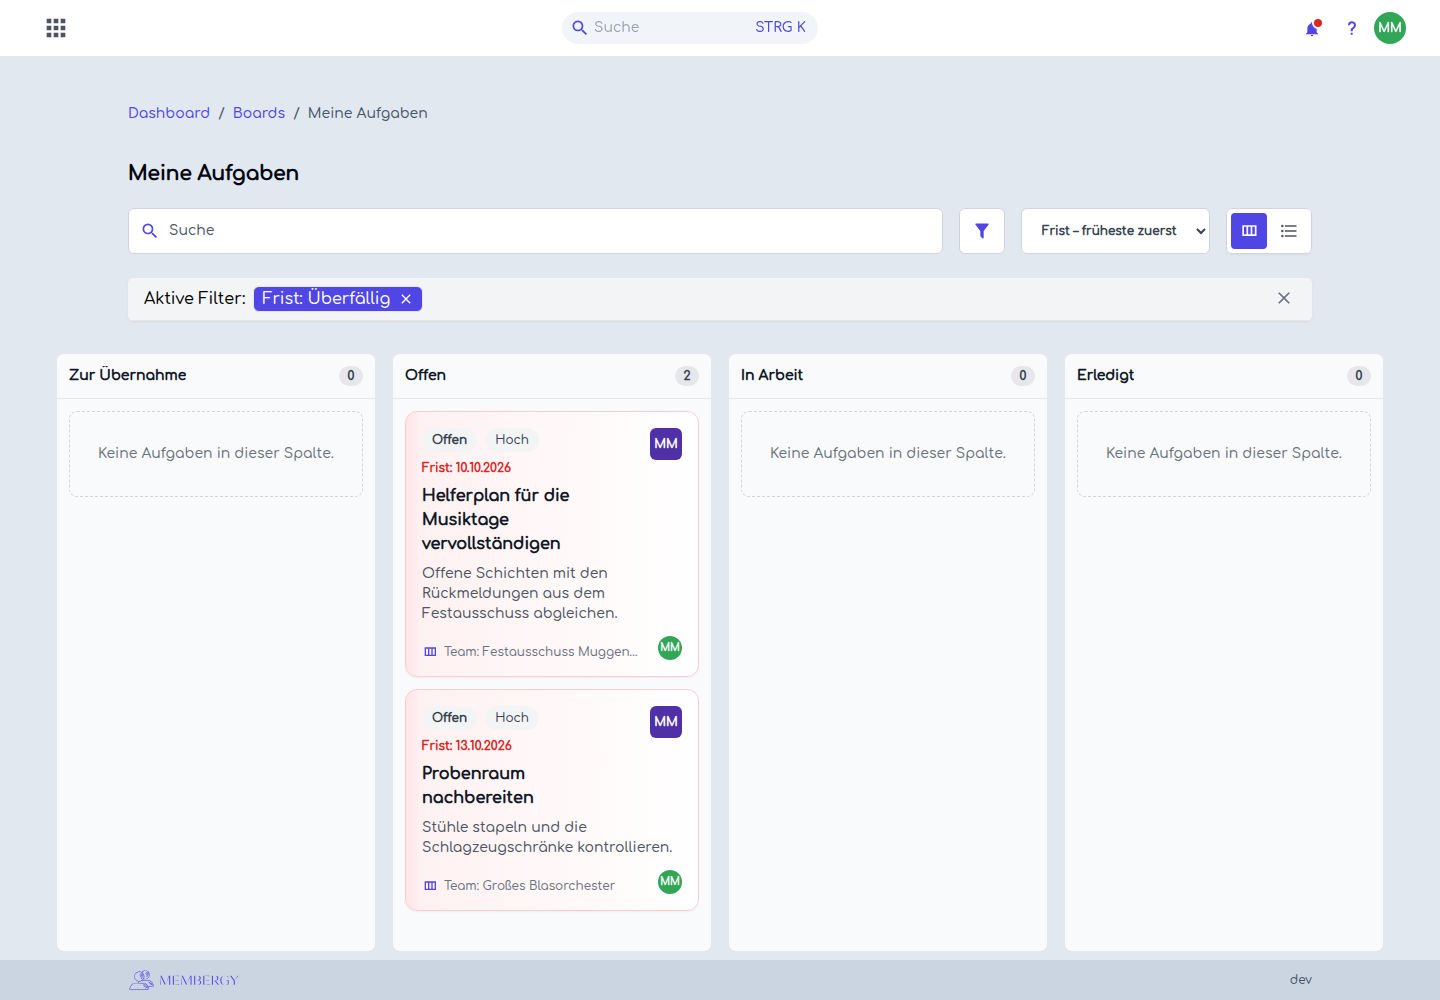Clear all active filters
This screenshot has height=1000, width=1440.
(1284, 298)
